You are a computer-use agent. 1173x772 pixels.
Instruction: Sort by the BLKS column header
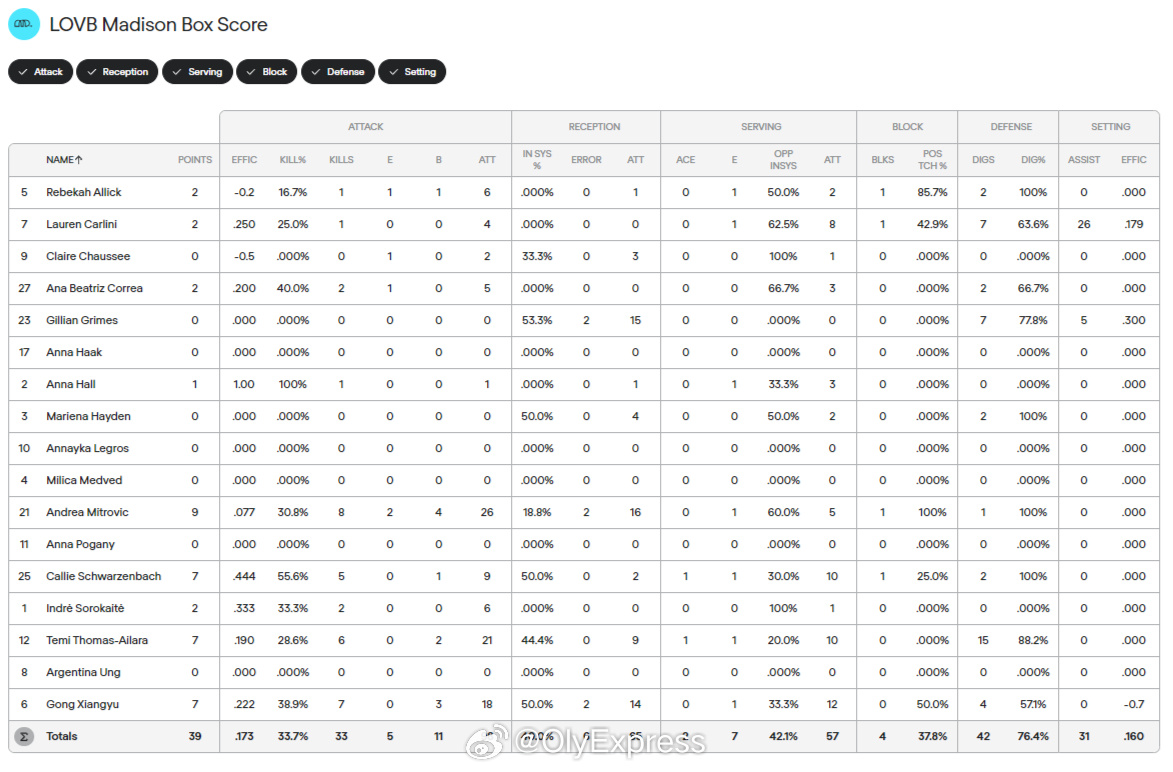883,159
